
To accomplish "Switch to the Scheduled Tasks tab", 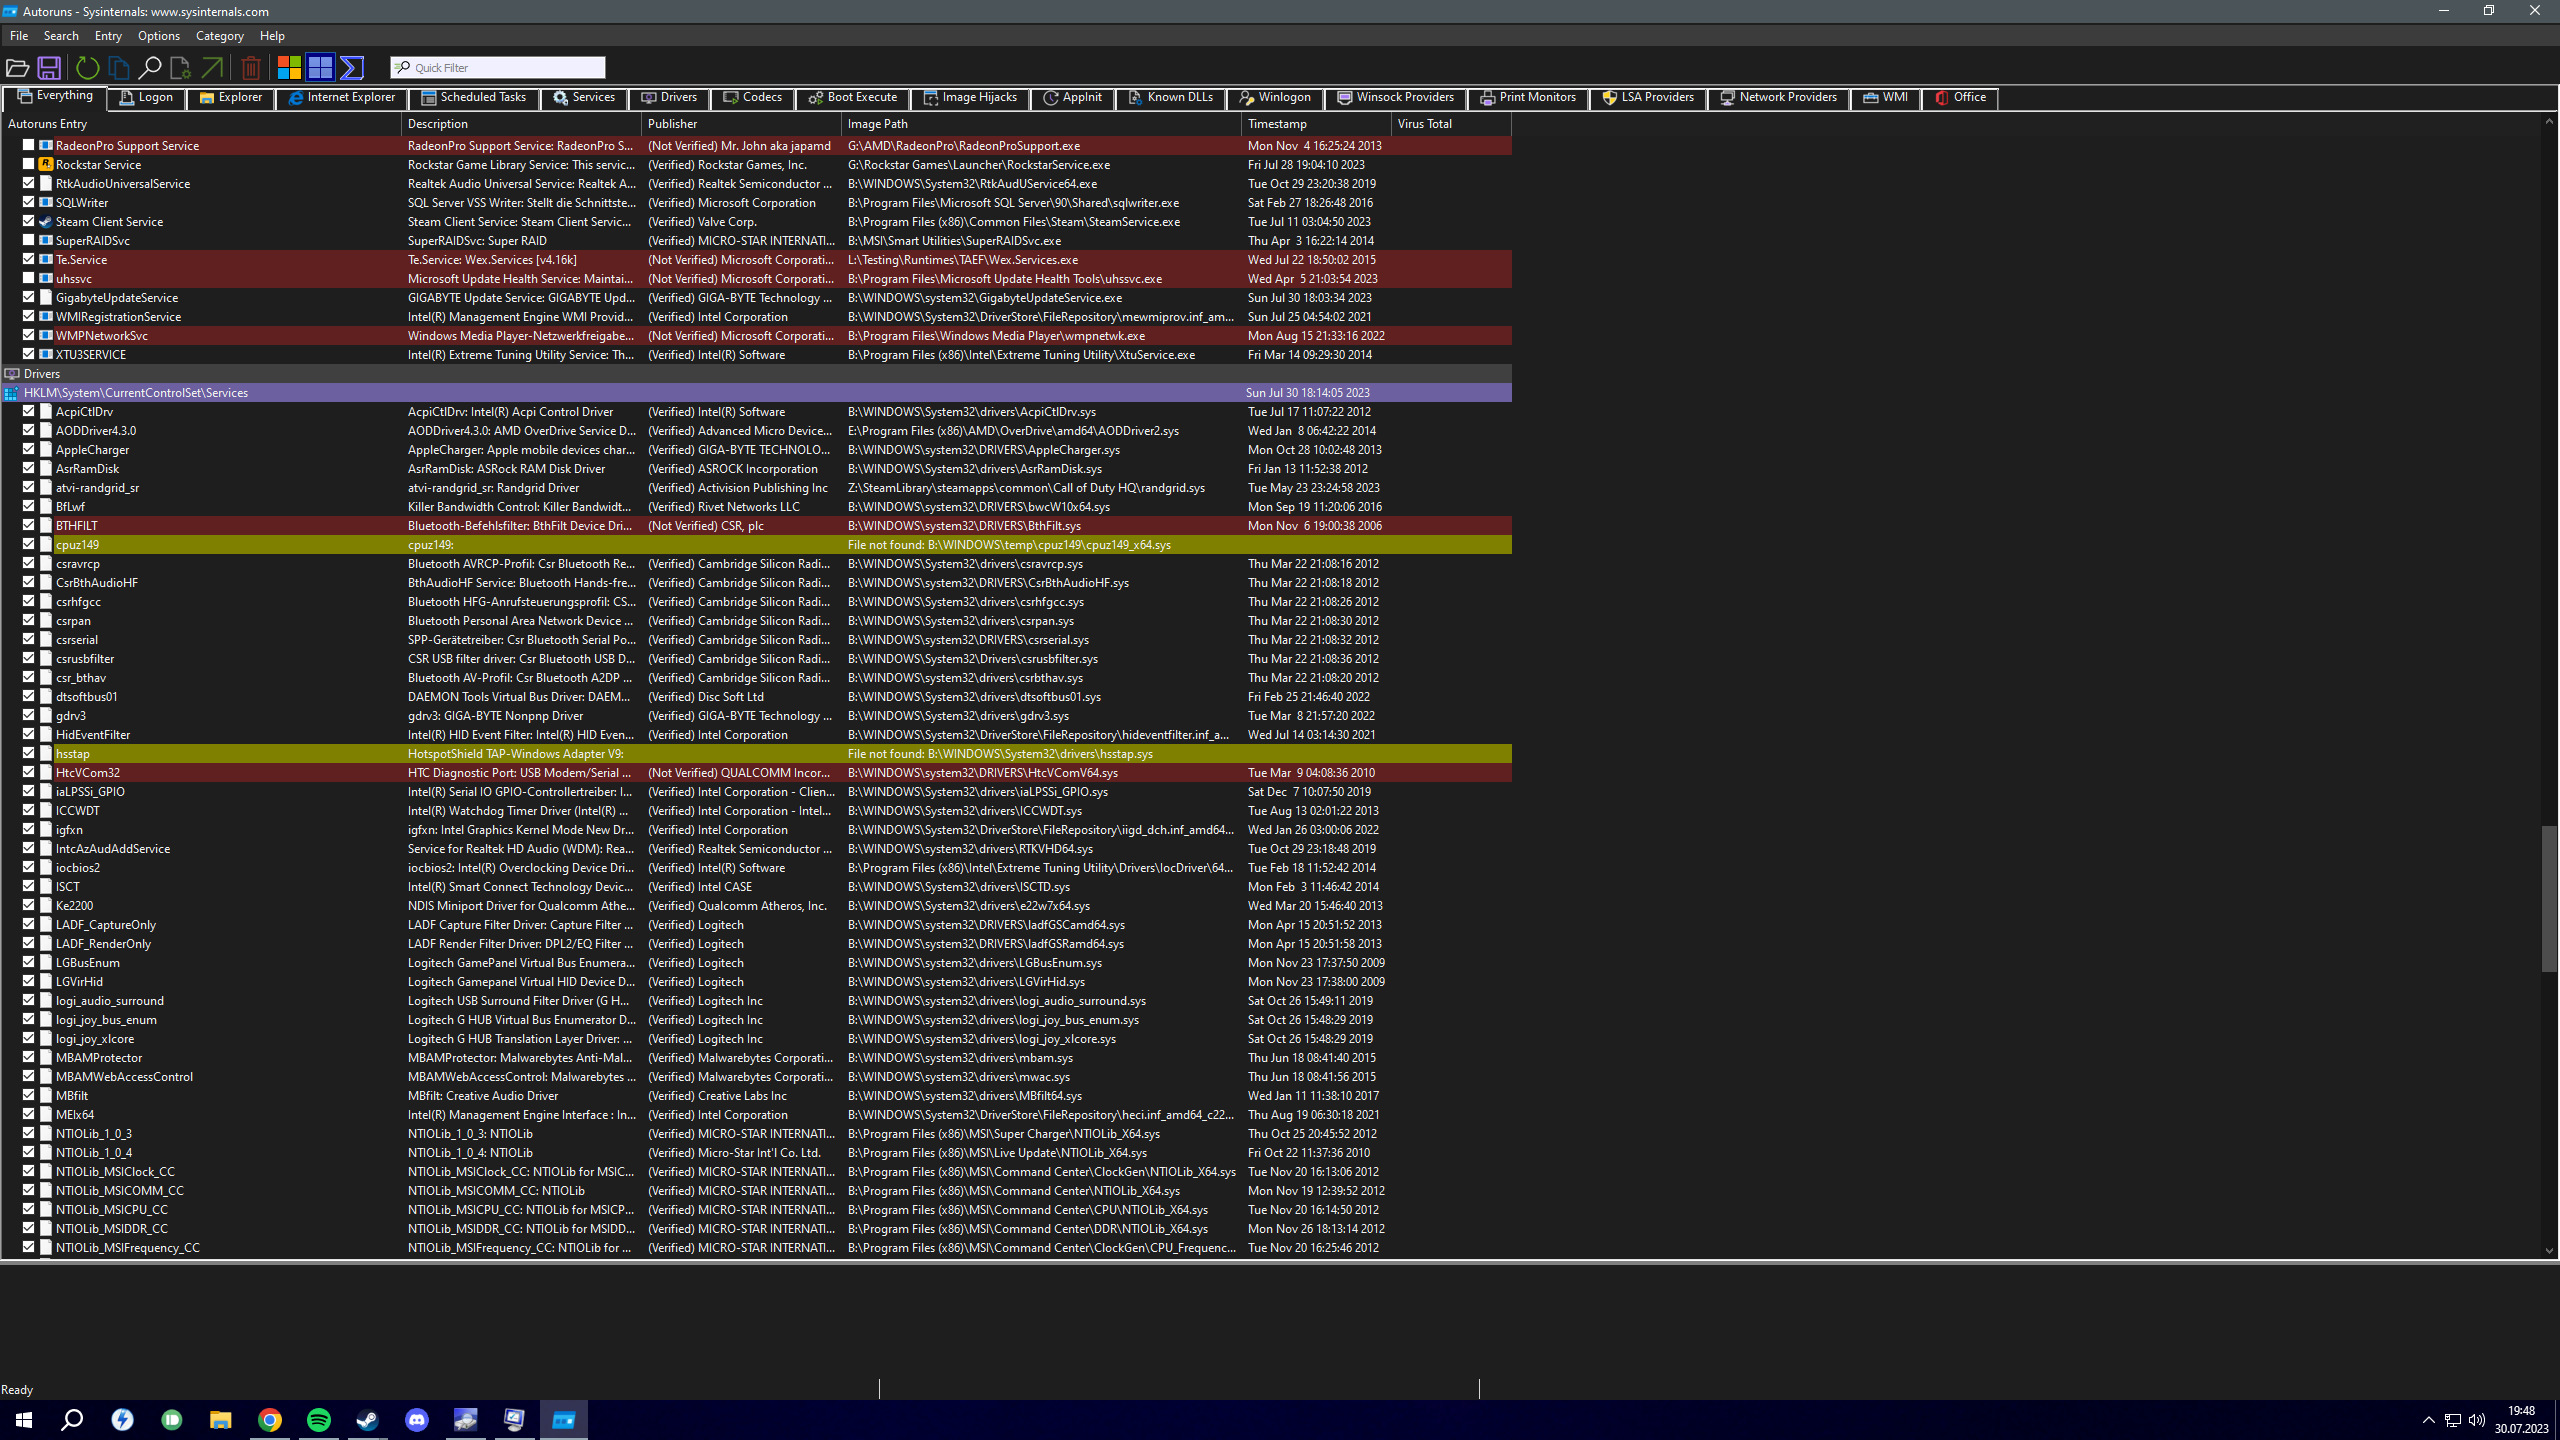I will (473, 97).
